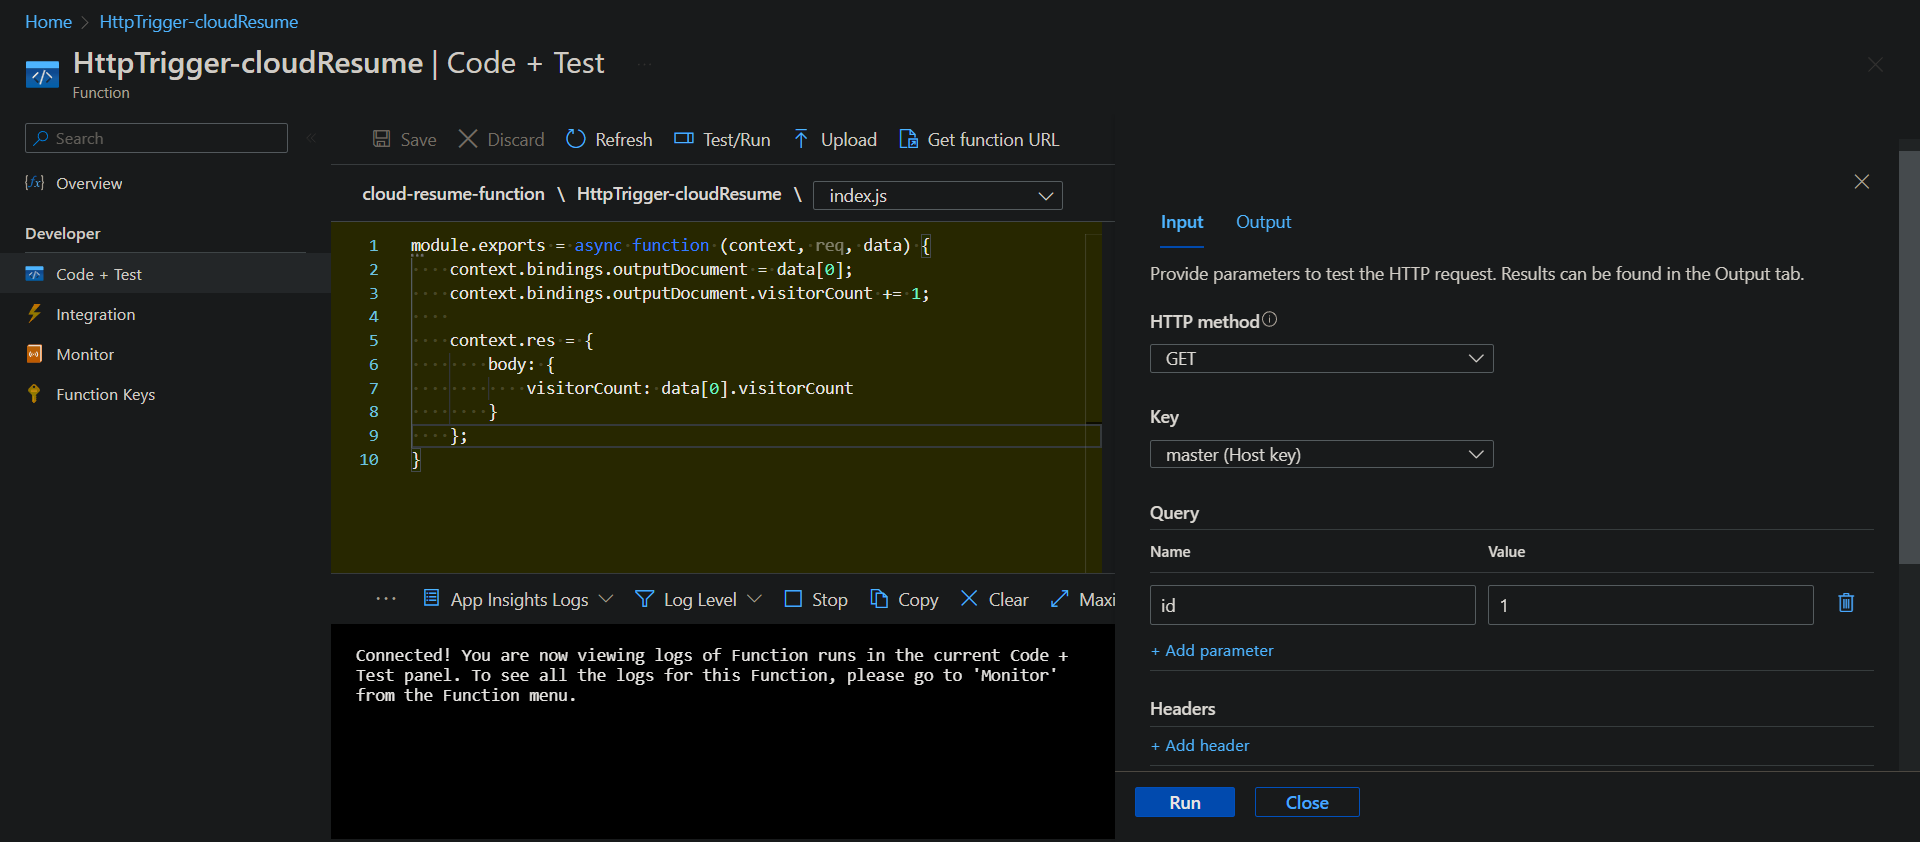The width and height of the screenshot is (1920, 842).
Task: Run the function test
Action: (1185, 802)
